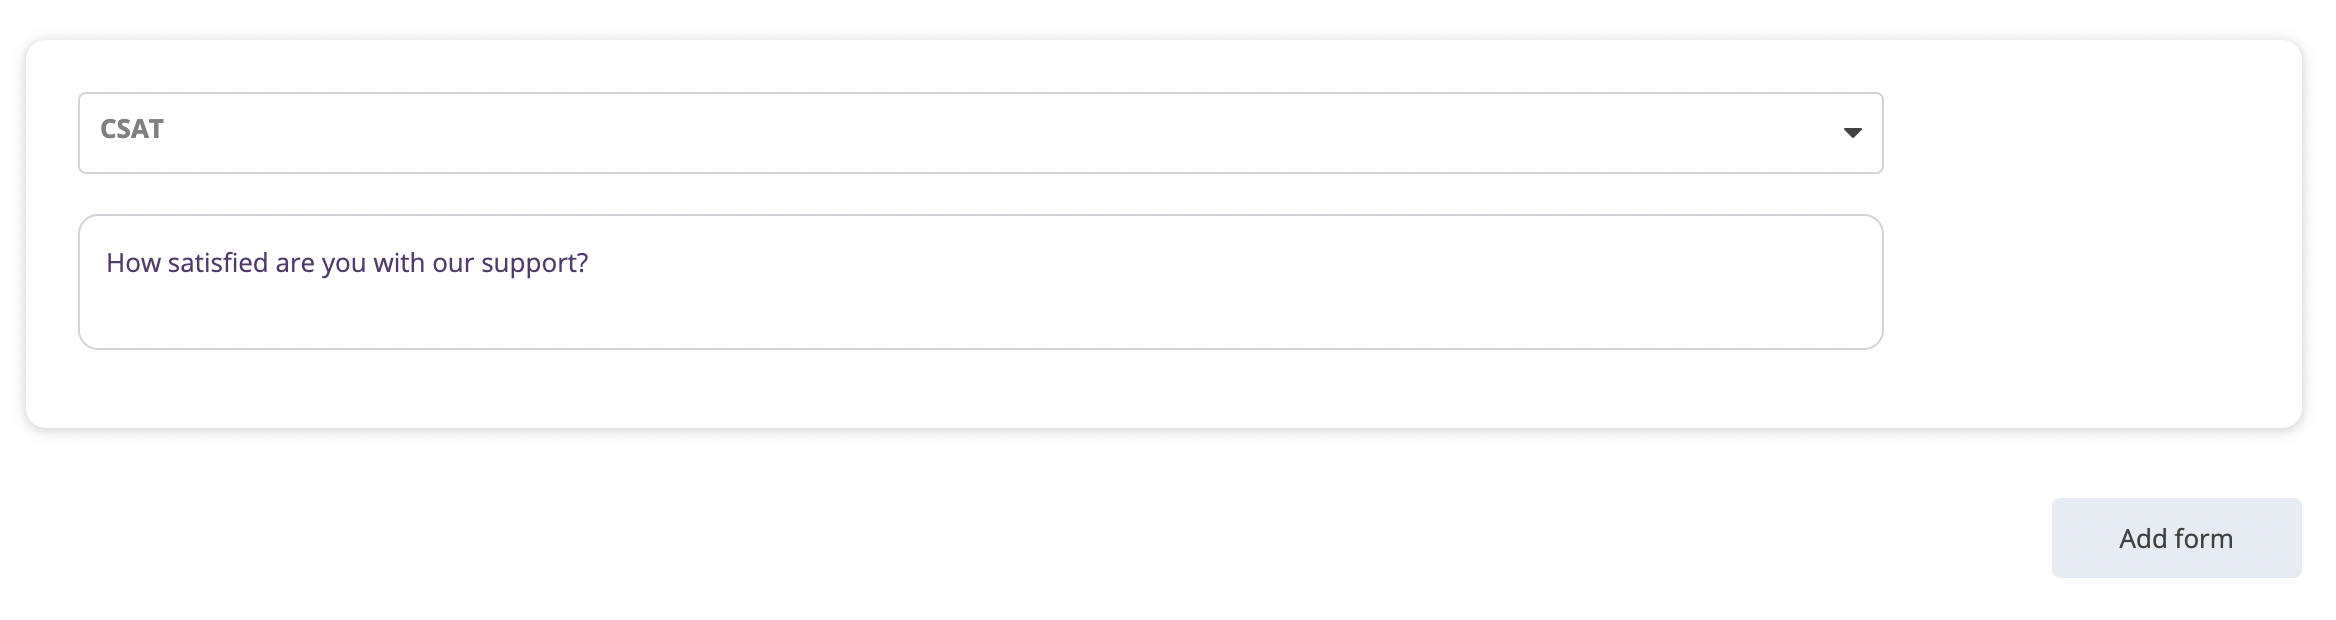Click the blank page area below the card
2336x620 pixels.
point(1000,530)
